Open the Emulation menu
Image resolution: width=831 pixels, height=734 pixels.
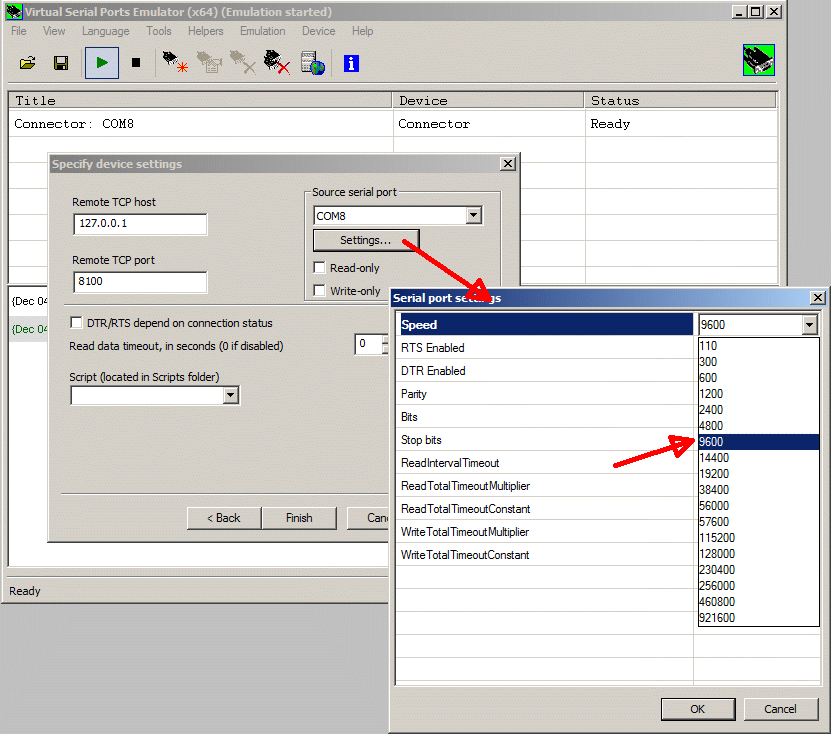pos(262,31)
